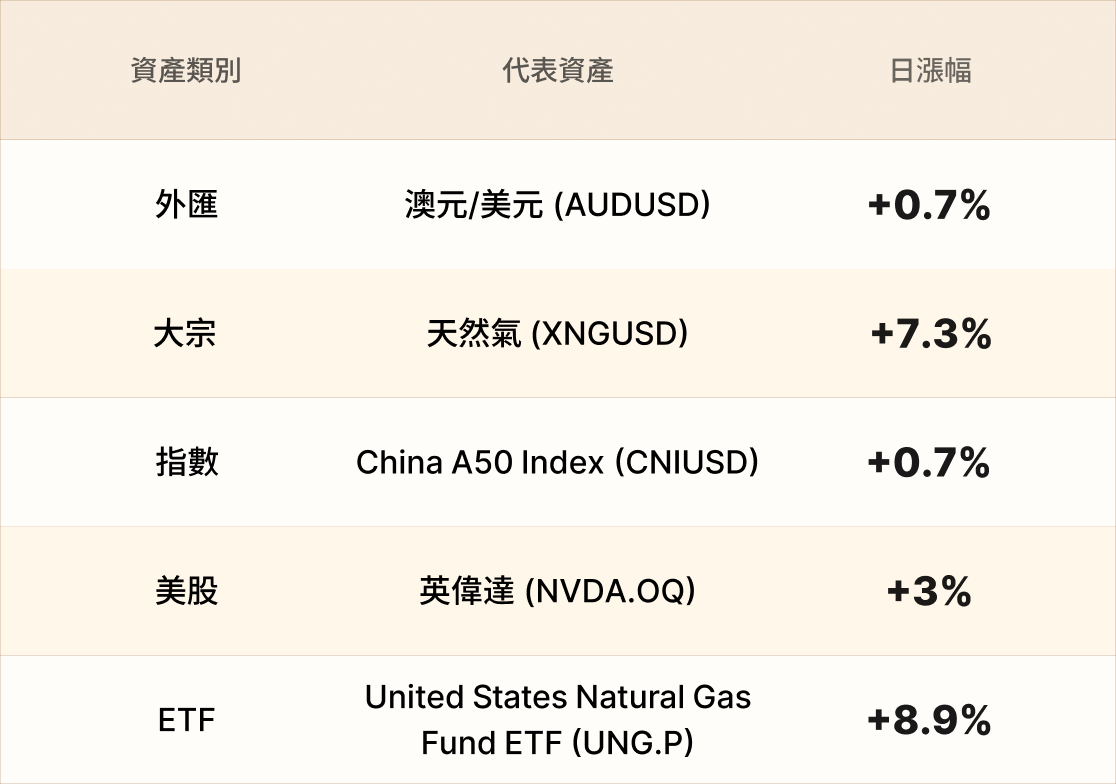Click the 日漲幅 column header
The image size is (1116, 784).
coord(930,71)
